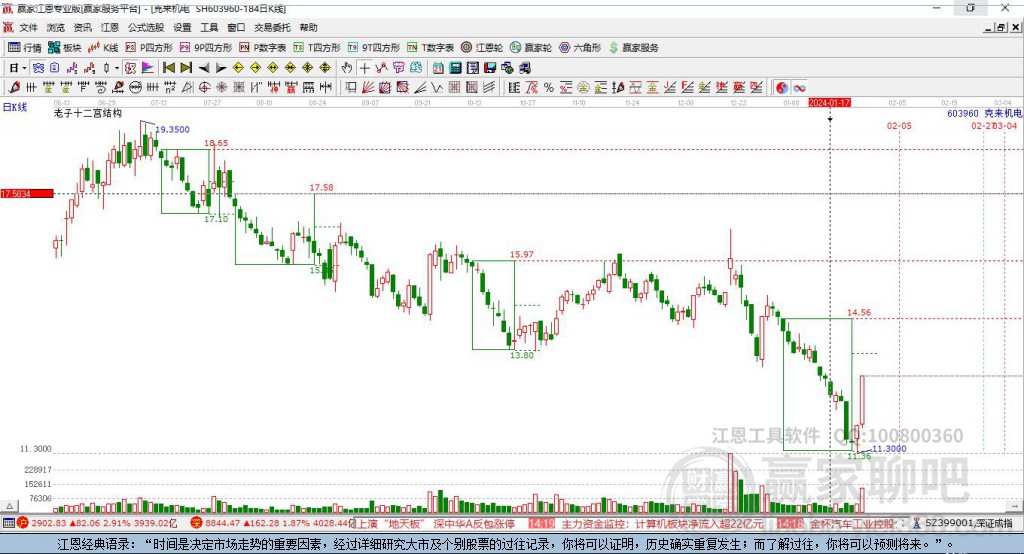Click the floppy disk save icon
This screenshot has width=1024, height=554.
pos(490,68)
